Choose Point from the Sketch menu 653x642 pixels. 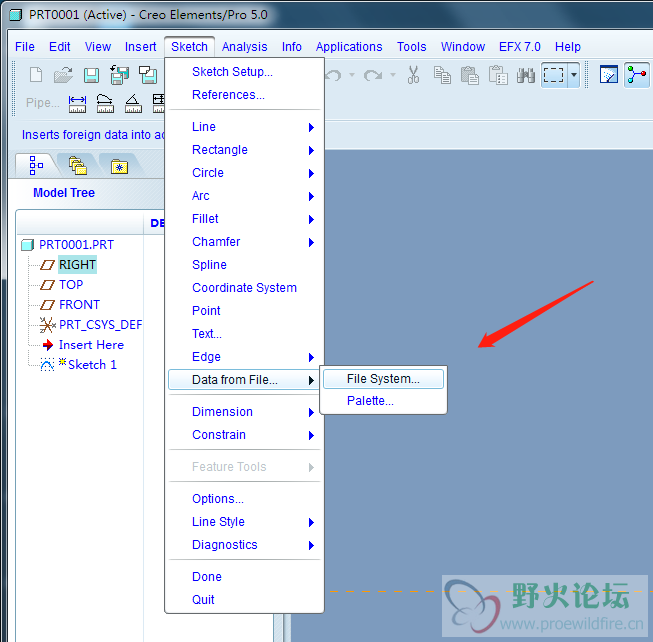[244, 311]
